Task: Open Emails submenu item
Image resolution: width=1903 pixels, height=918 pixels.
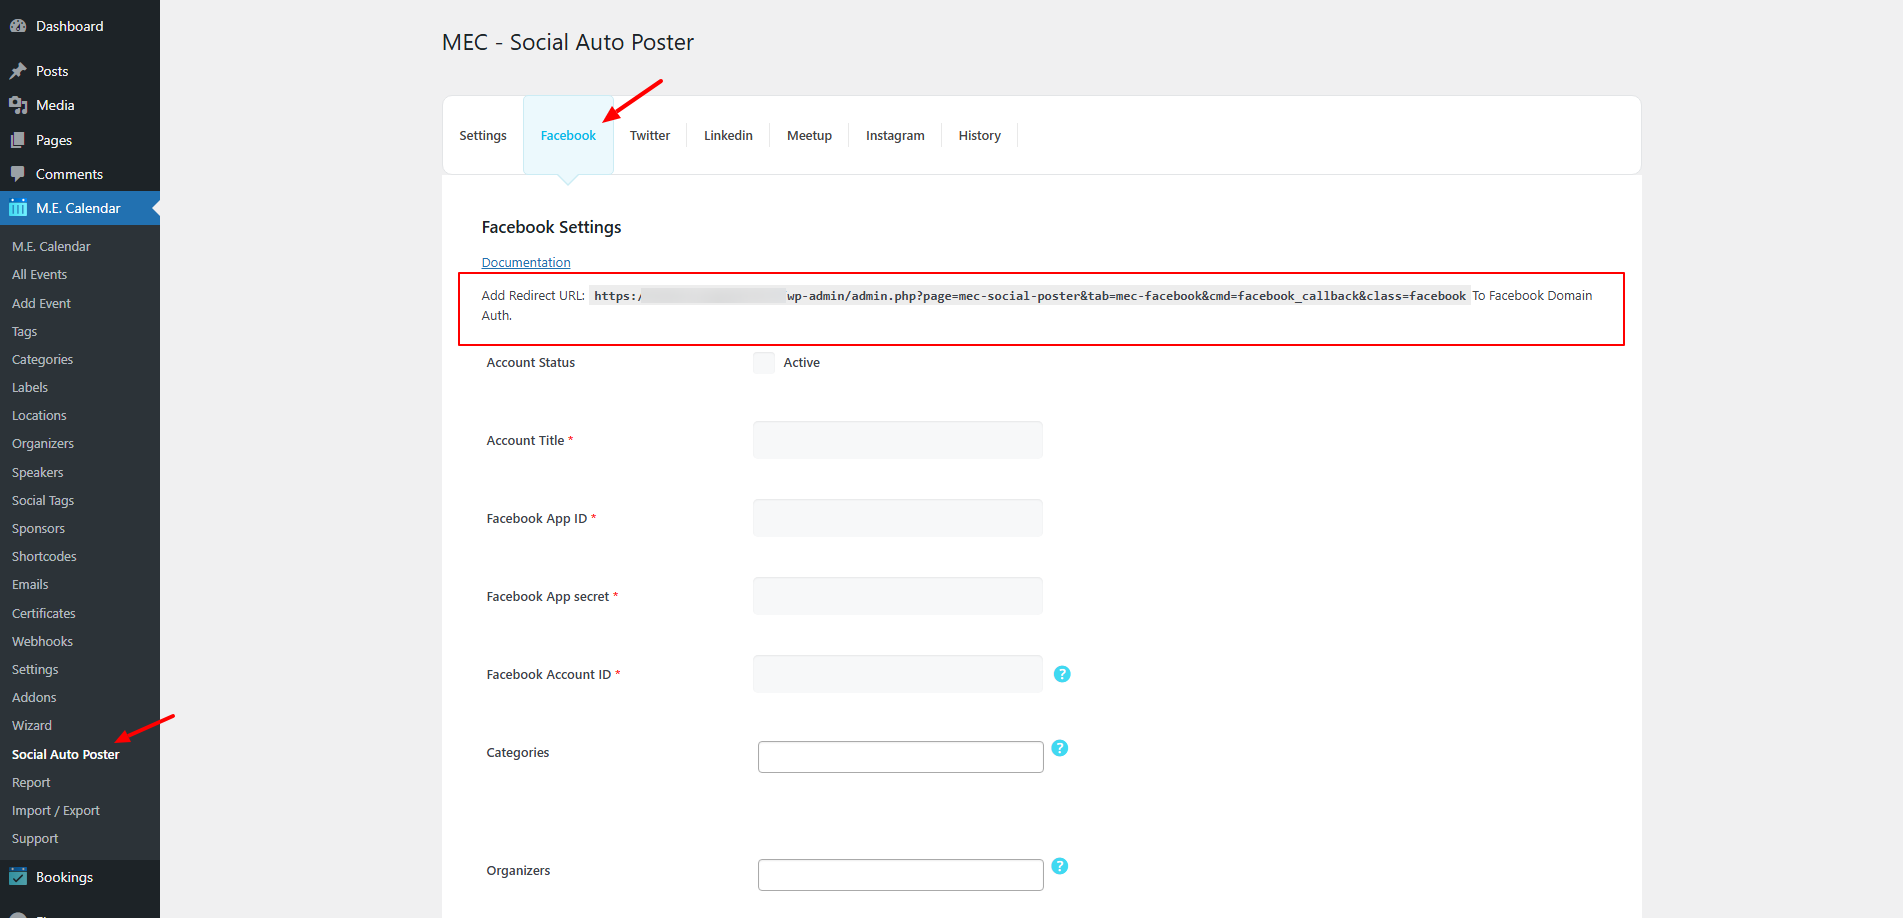Action: tap(30, 584)
